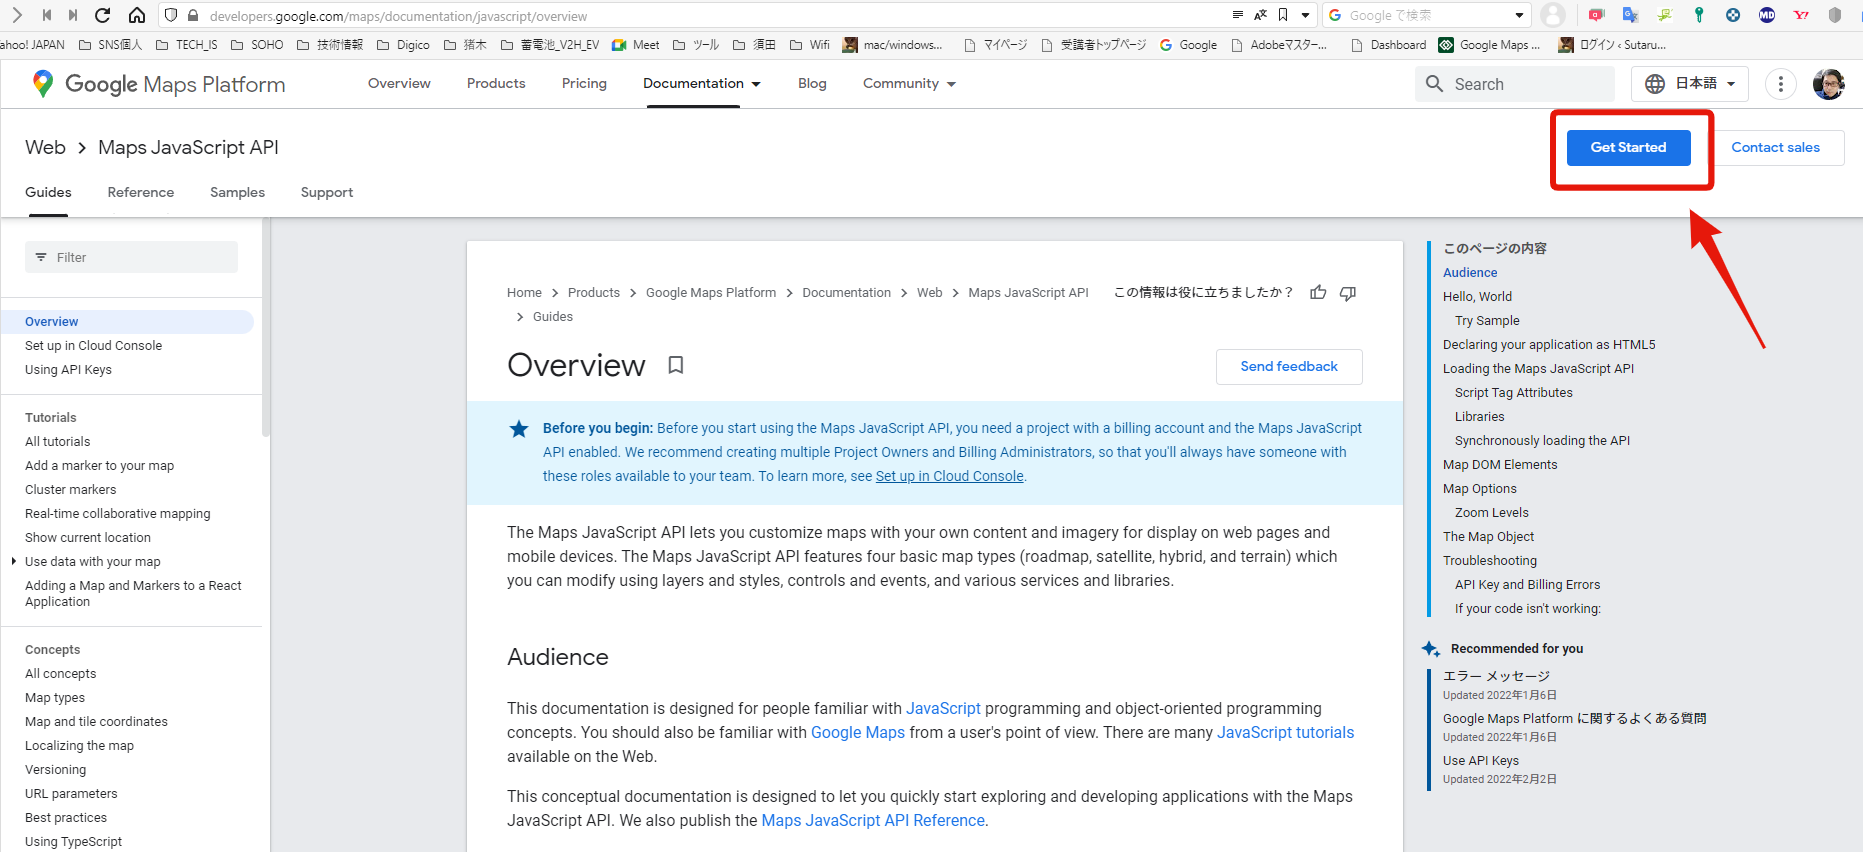Bookmark the Overview page with bookmark icon
This screenshot has width=1863, height=852.
[676, 365]
